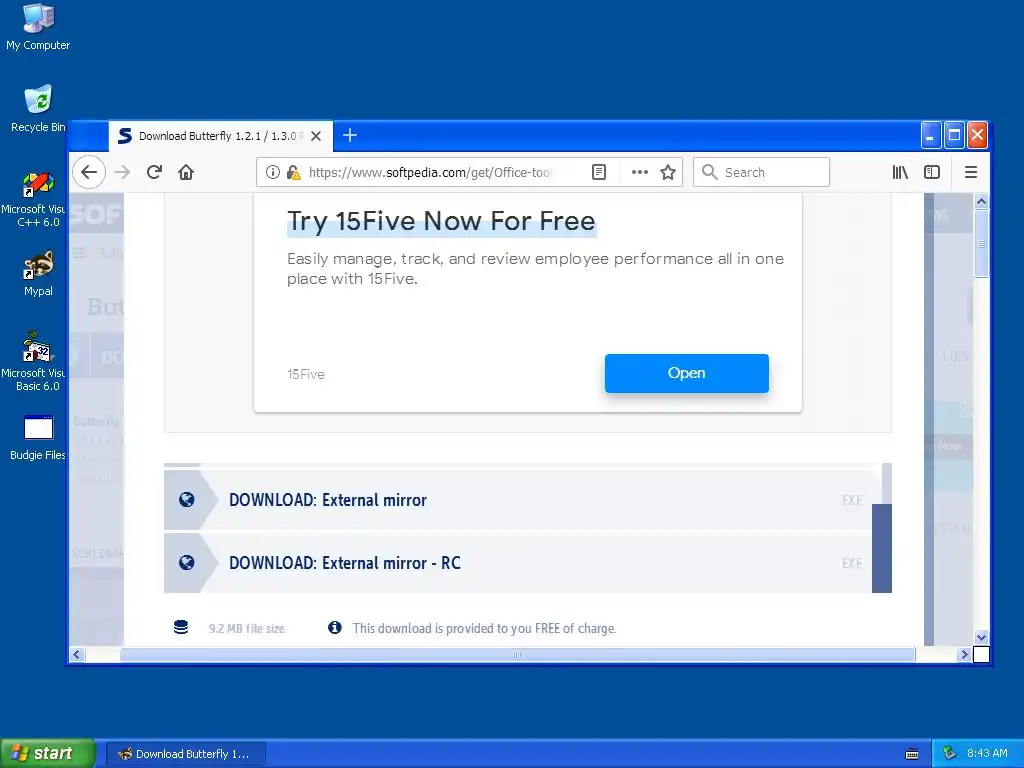Click into the Search field
Image resolution: width=1024 pixels, height=768 pixels.
tap(761, 172)
